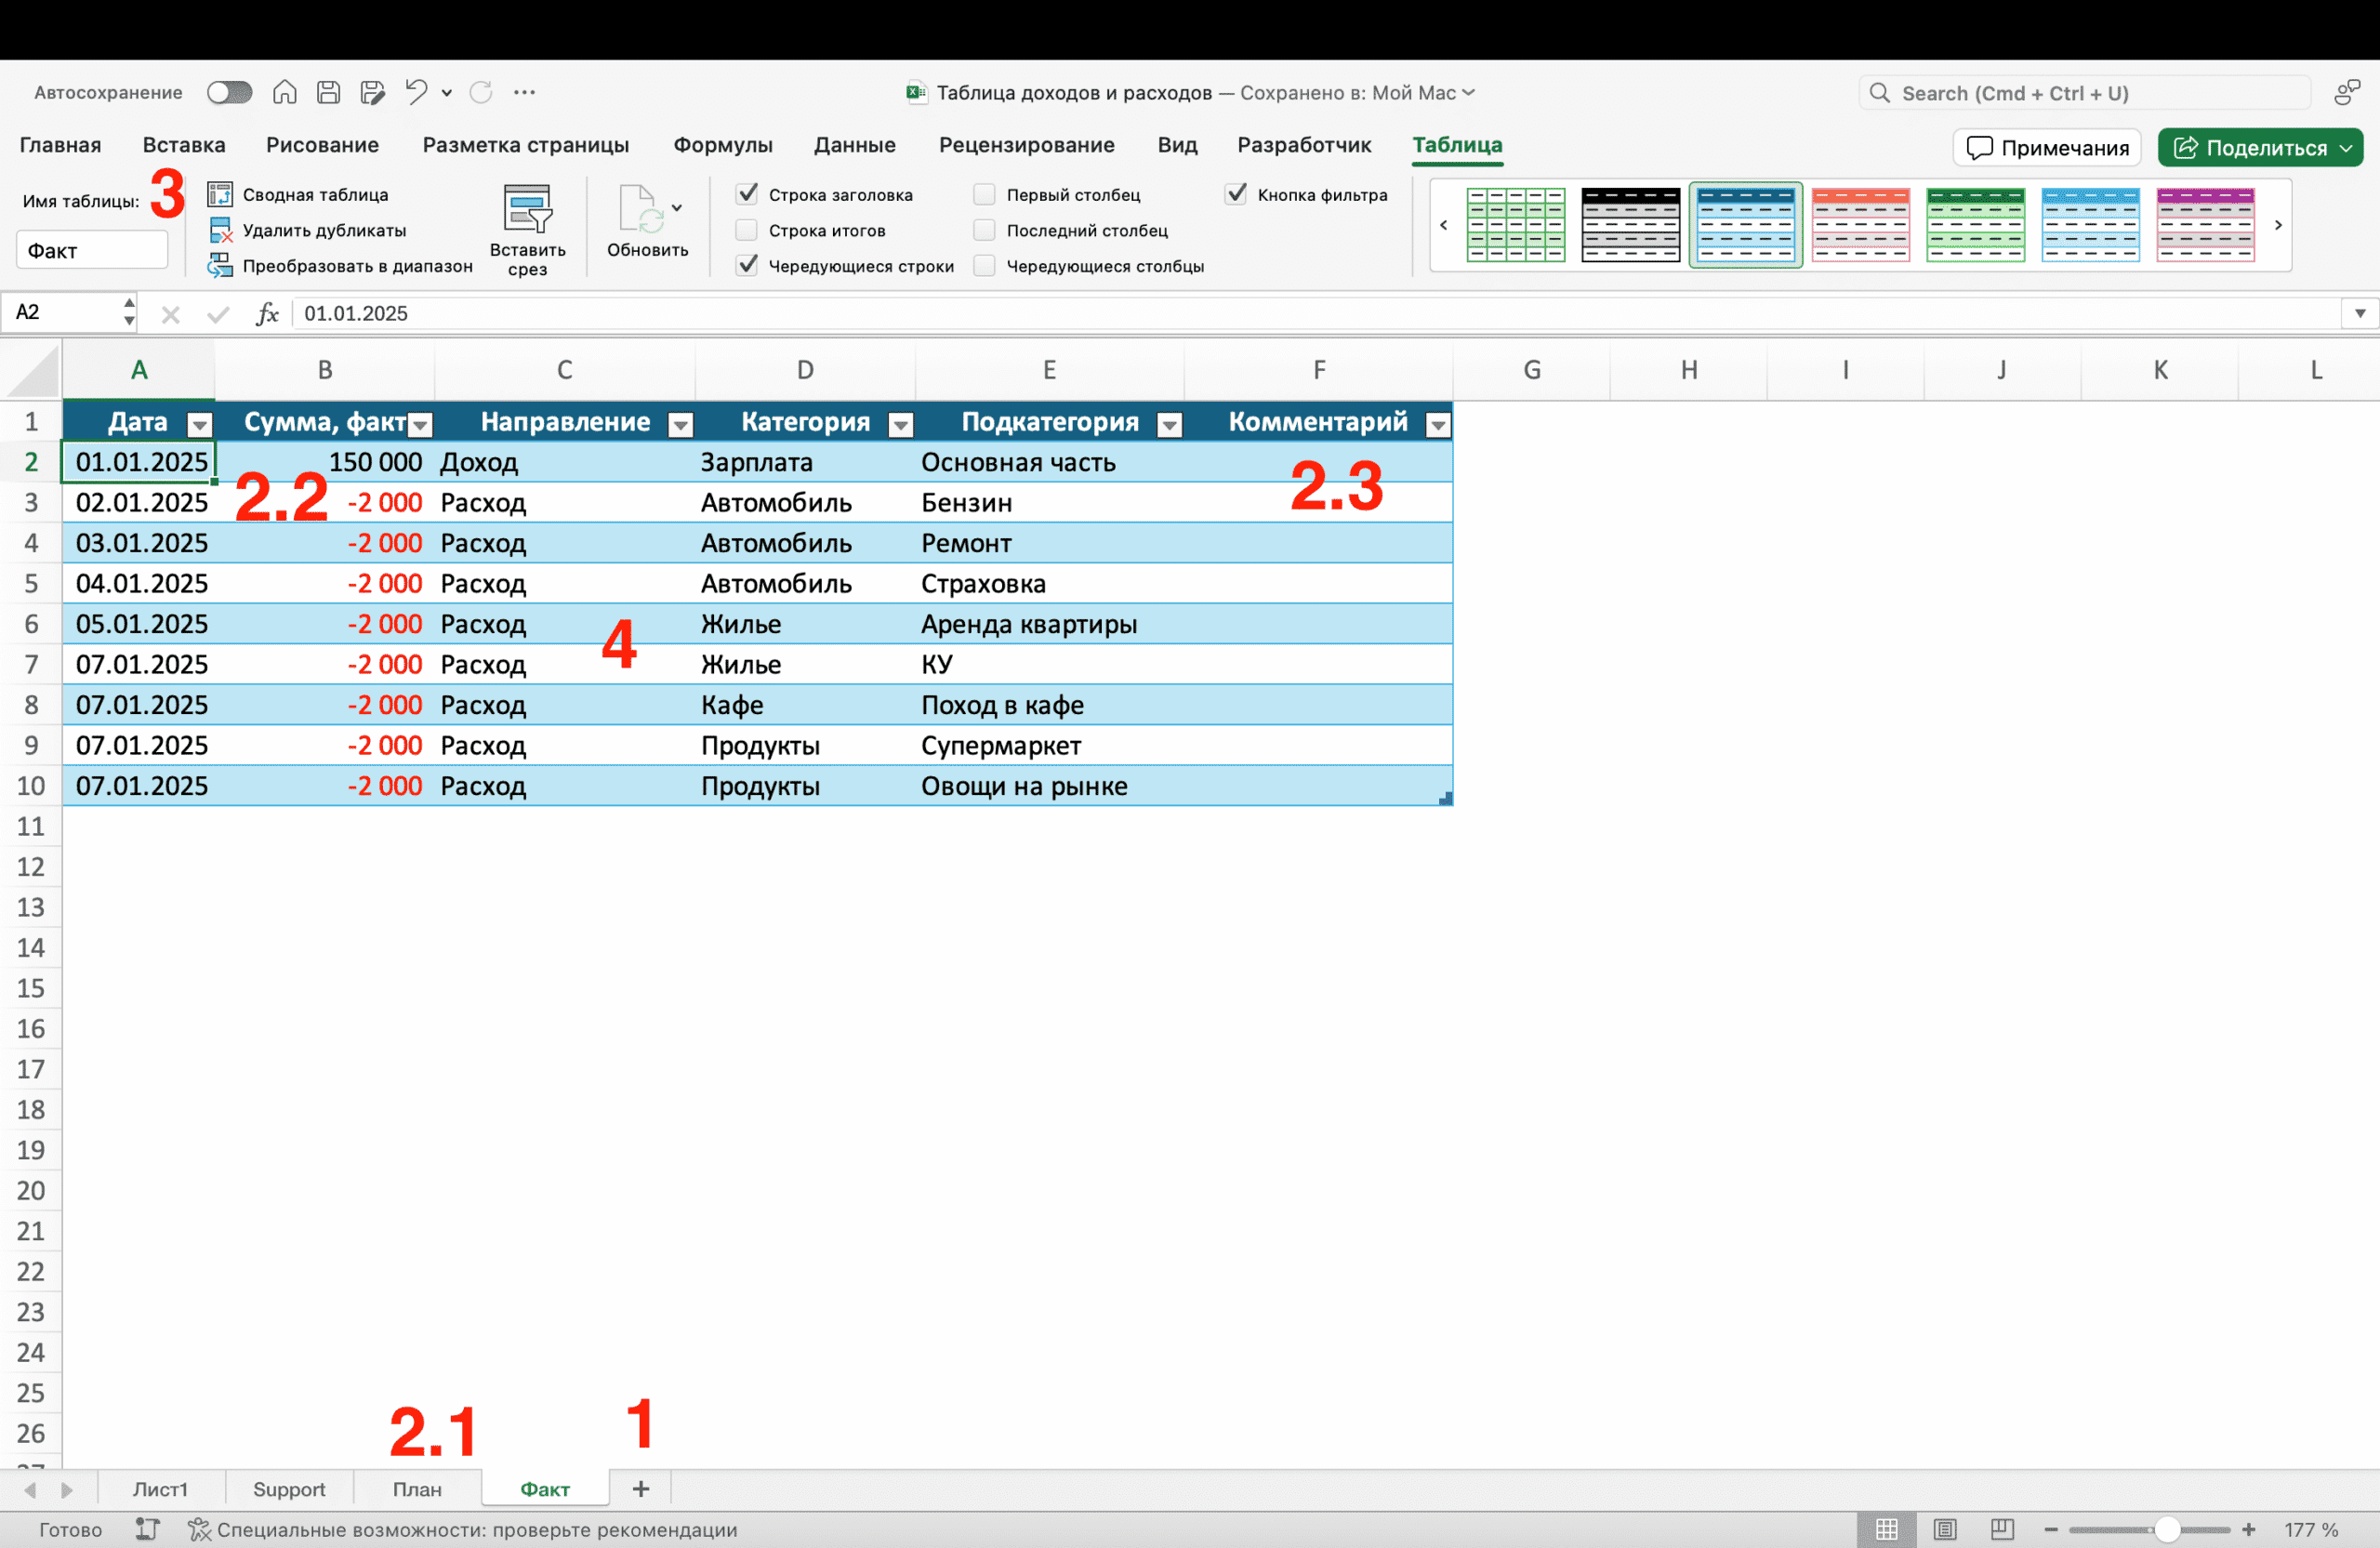
Task: Switch to the Support sheet tab
Action: pos(289,1489)
